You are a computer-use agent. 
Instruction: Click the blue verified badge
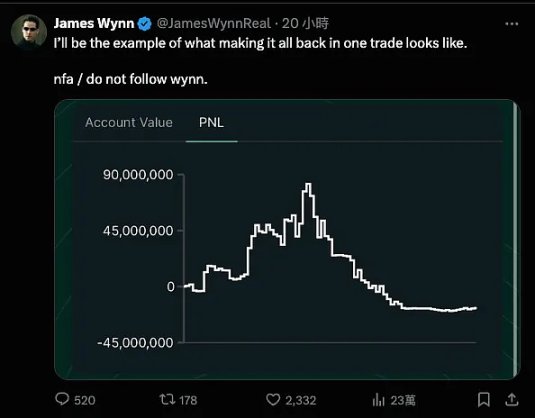pyautogui.click(x=145, y=24)
